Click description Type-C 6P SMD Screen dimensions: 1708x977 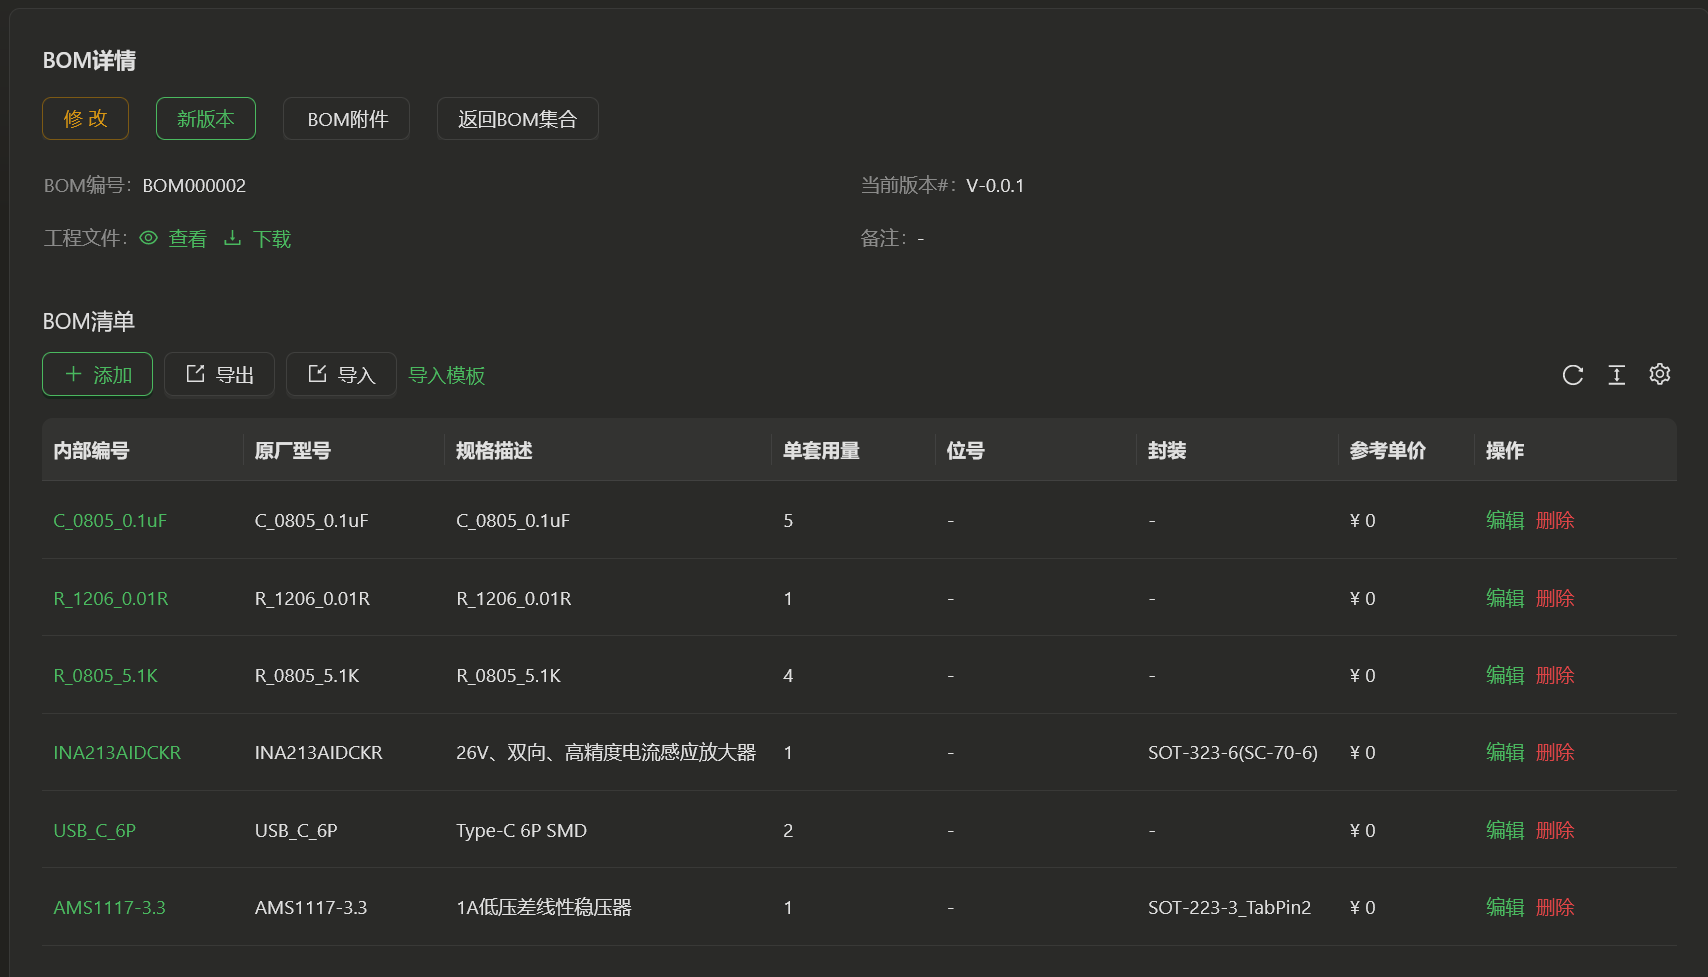pos(522,830)
